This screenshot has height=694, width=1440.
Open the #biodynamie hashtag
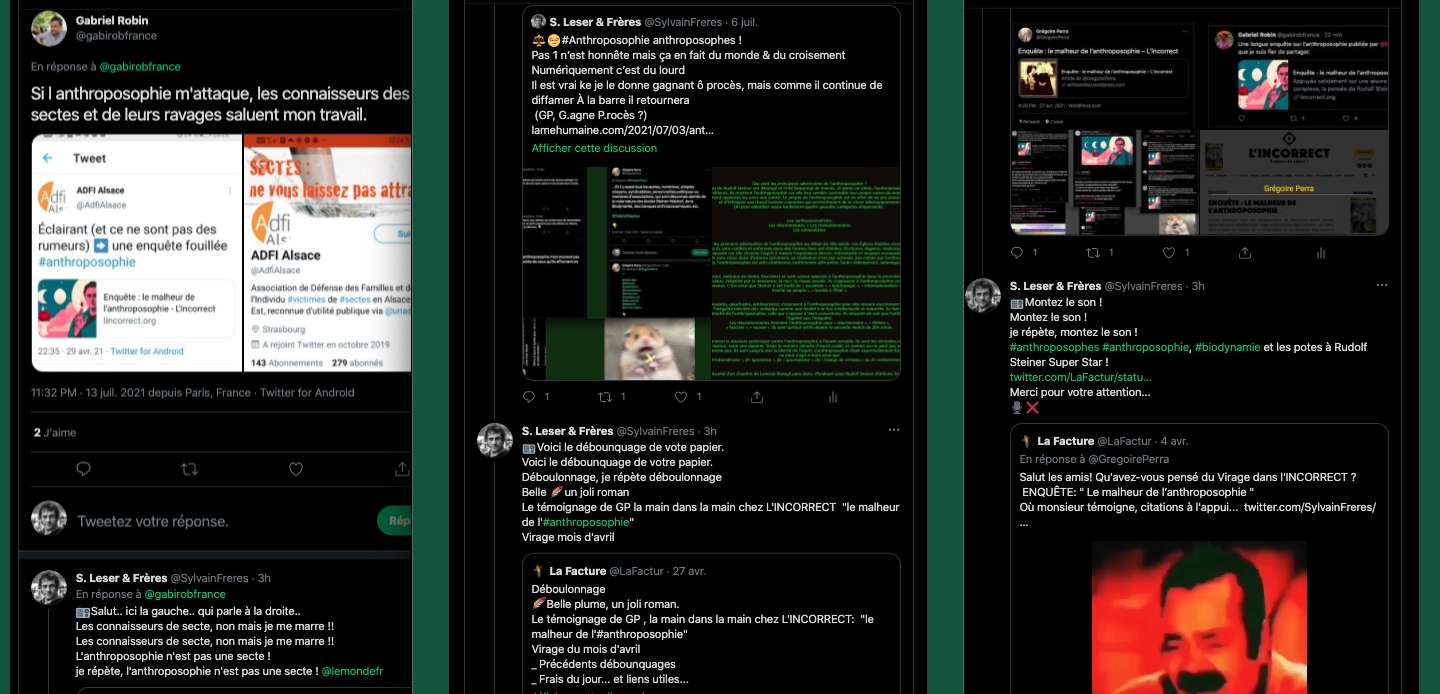(x=1227, y=347)
